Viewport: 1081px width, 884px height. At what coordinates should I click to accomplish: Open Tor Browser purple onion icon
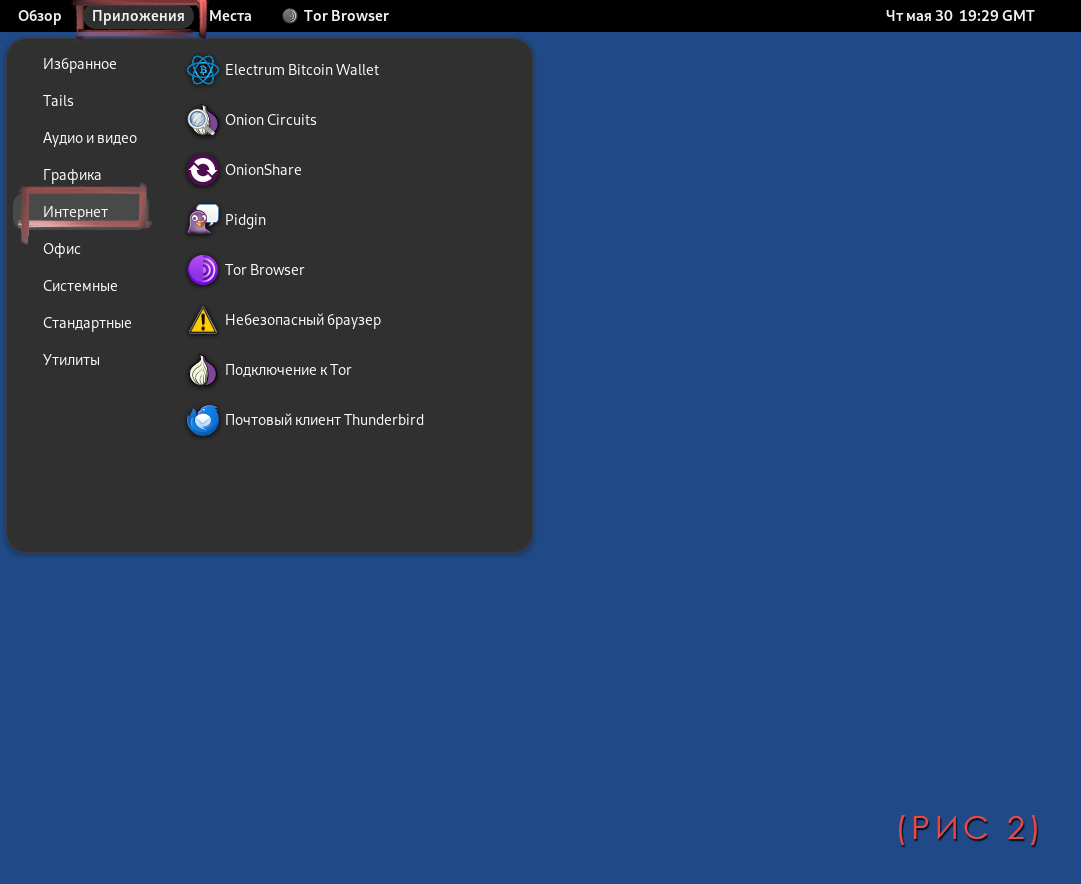203,270
